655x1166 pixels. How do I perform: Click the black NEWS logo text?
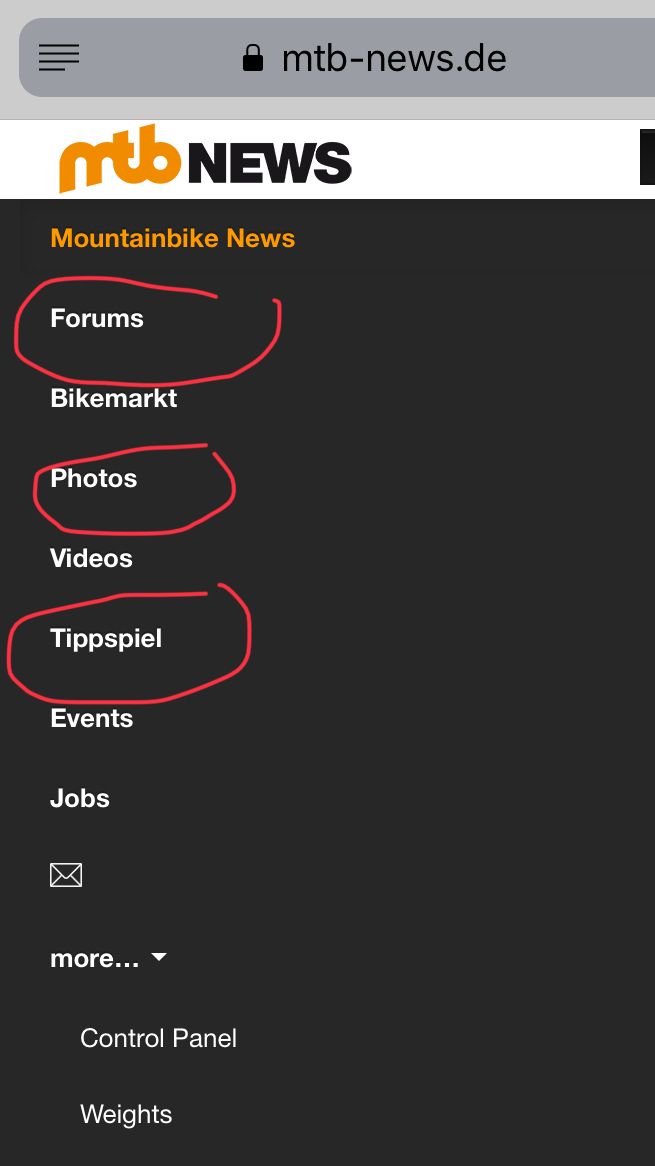[269, 162]
